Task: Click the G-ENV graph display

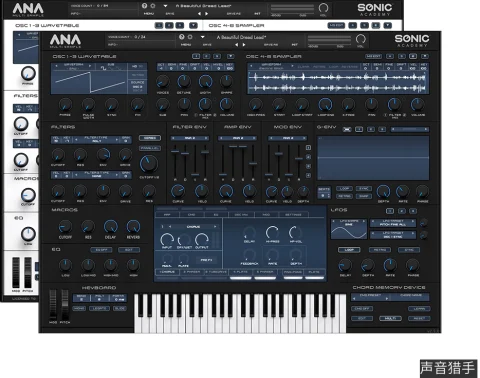Action: click(x=373, y=158)
